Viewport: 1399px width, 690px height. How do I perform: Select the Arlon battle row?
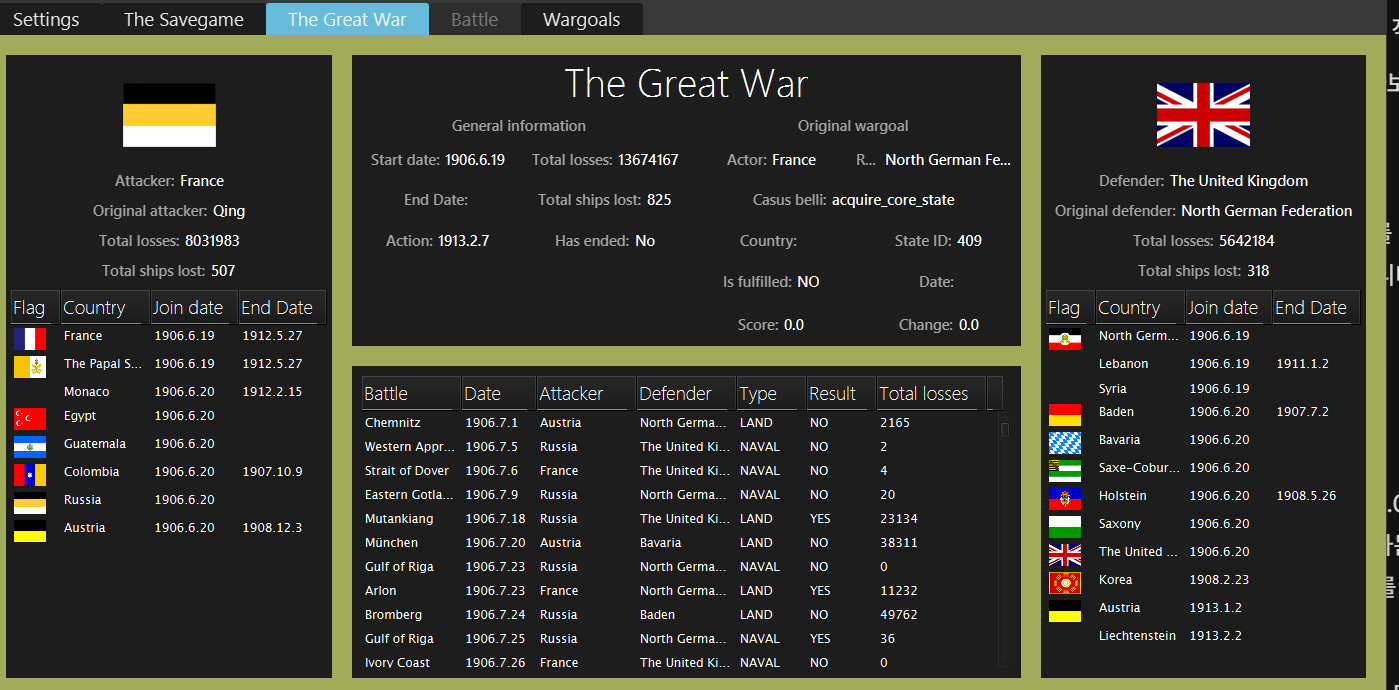[679, 591]
